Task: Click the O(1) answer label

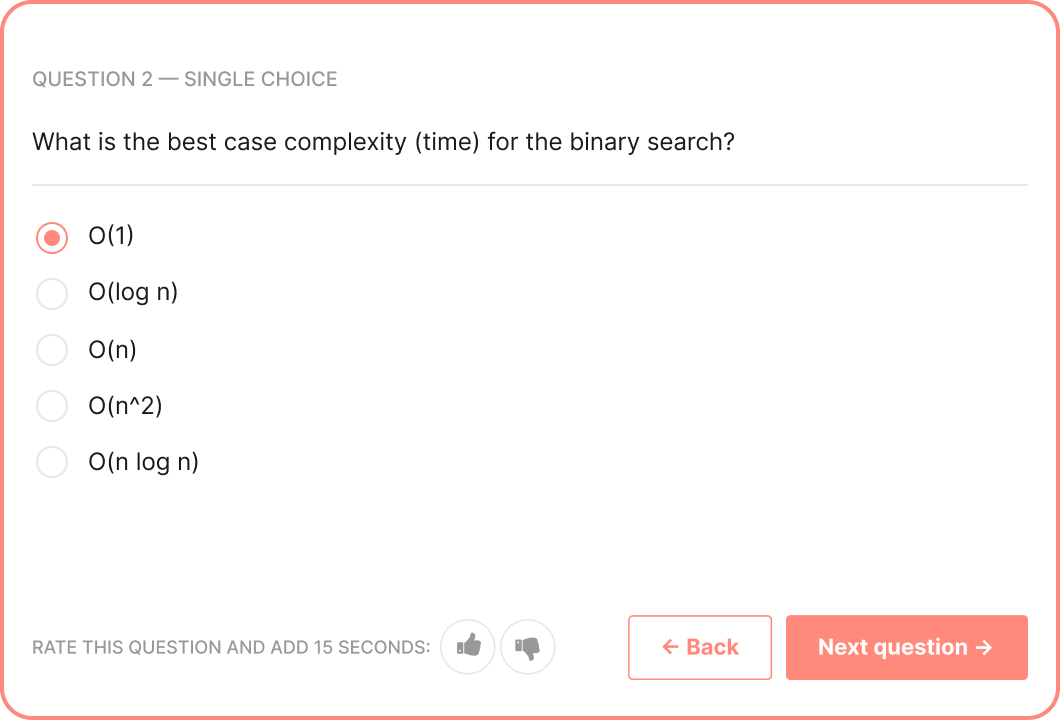Action: pyautogui.click(x=111, y=236)
